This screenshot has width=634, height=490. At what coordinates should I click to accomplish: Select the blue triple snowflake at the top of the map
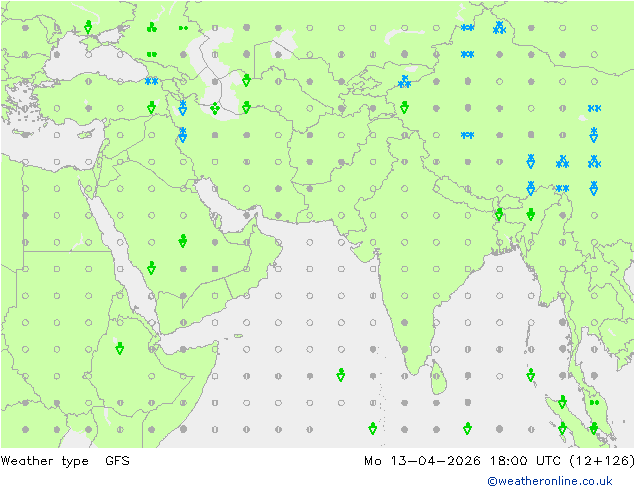point(498,28)
